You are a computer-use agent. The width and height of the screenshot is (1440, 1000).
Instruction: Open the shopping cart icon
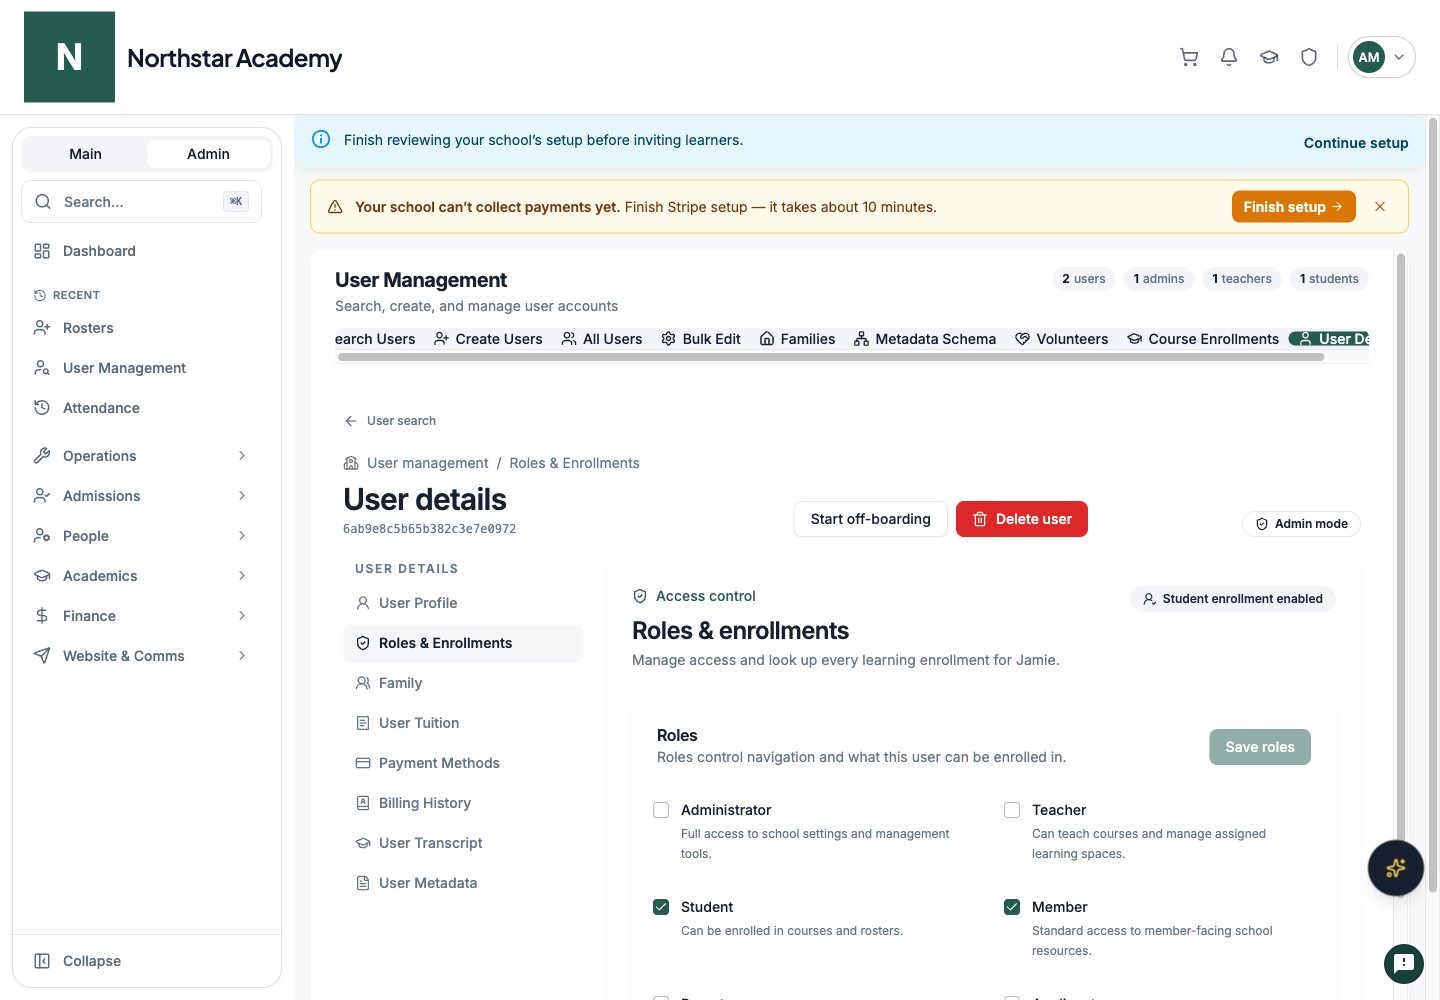click(1189, 57)
